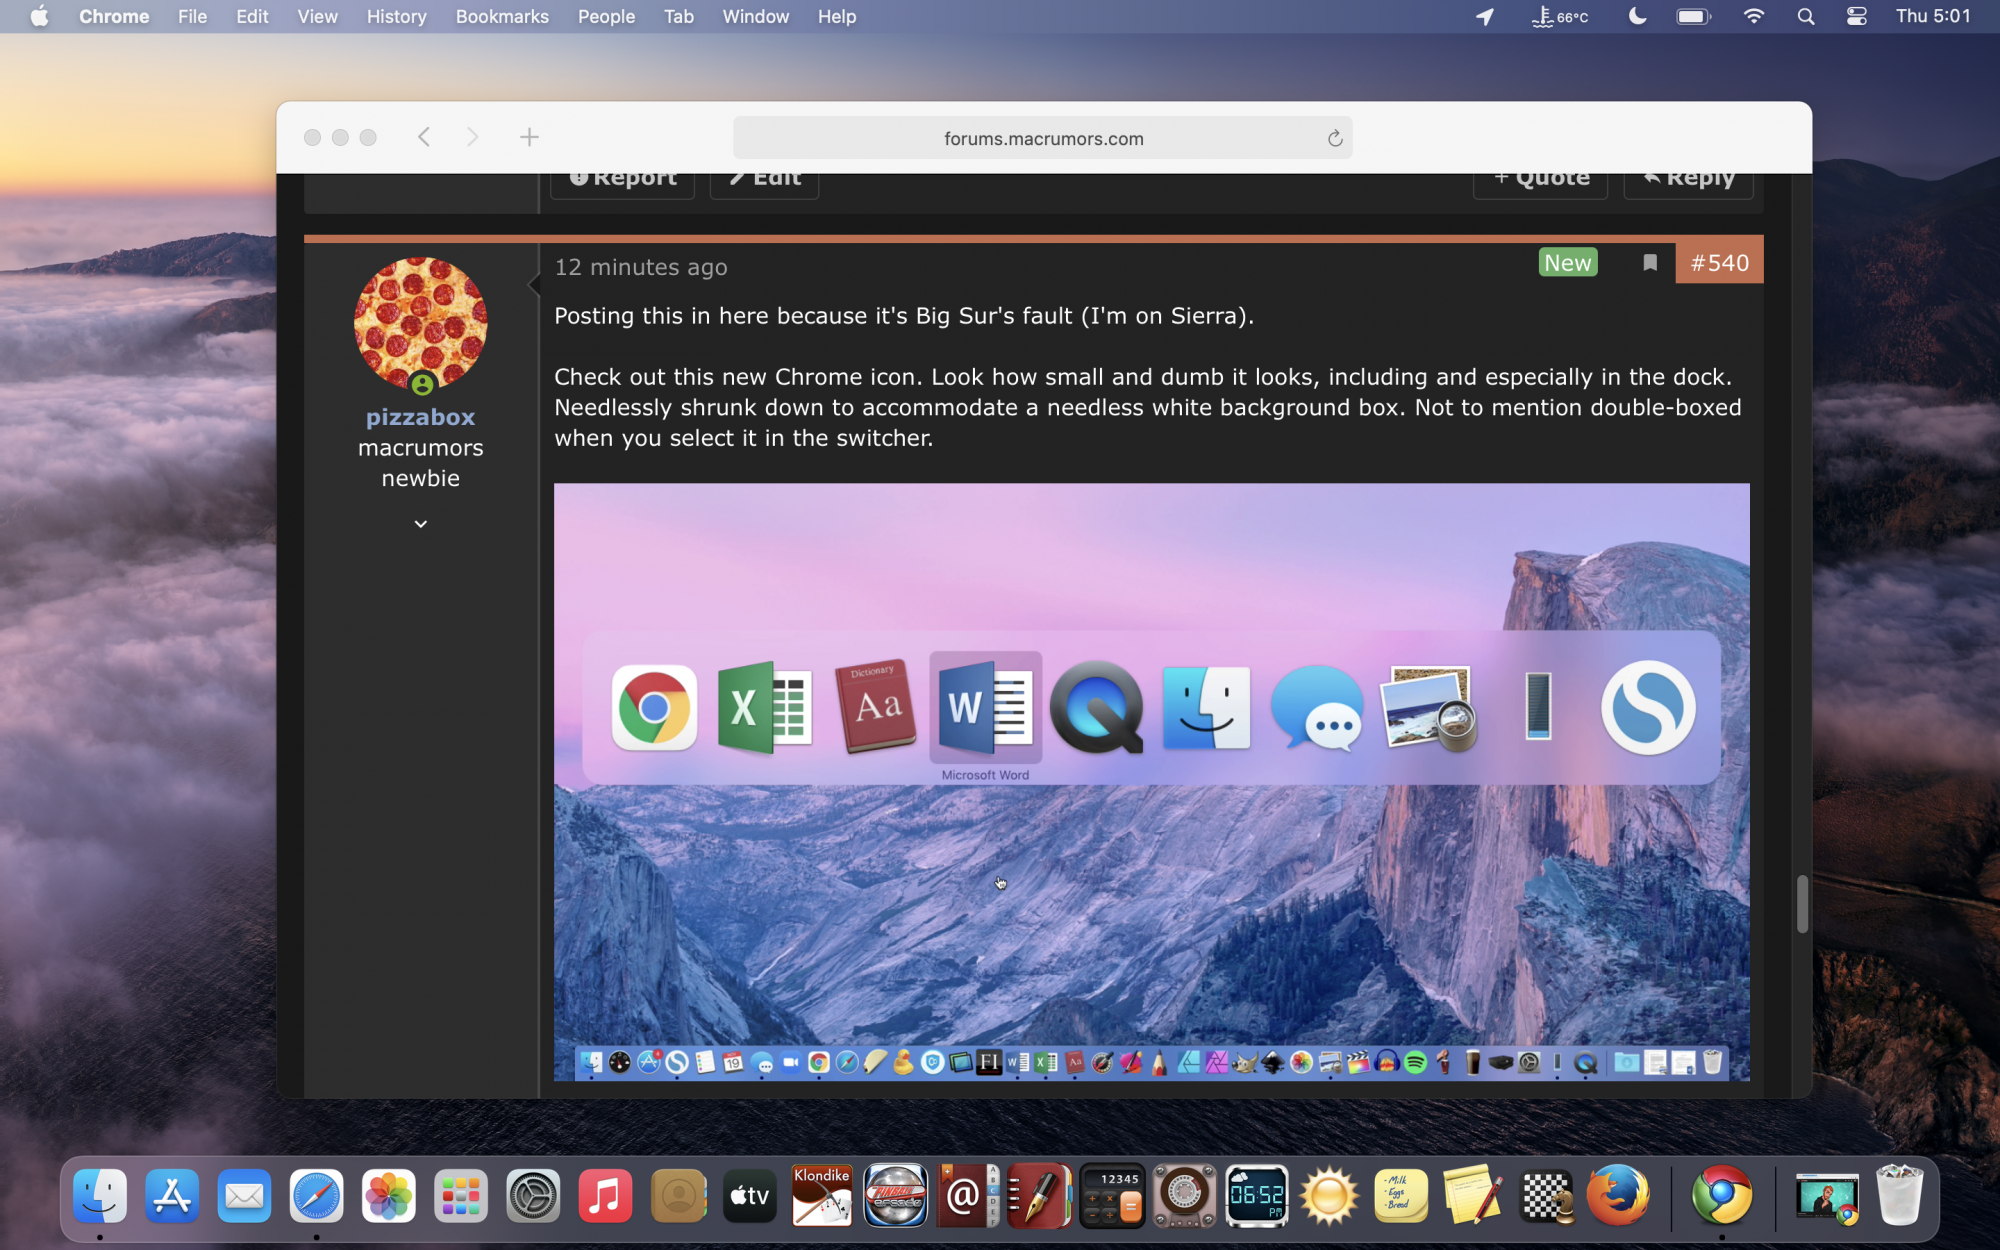Image resolution: width=2000 pixels, height=1250 pixels.
Task: Open the People menu
Action: (x=606, y=16)
